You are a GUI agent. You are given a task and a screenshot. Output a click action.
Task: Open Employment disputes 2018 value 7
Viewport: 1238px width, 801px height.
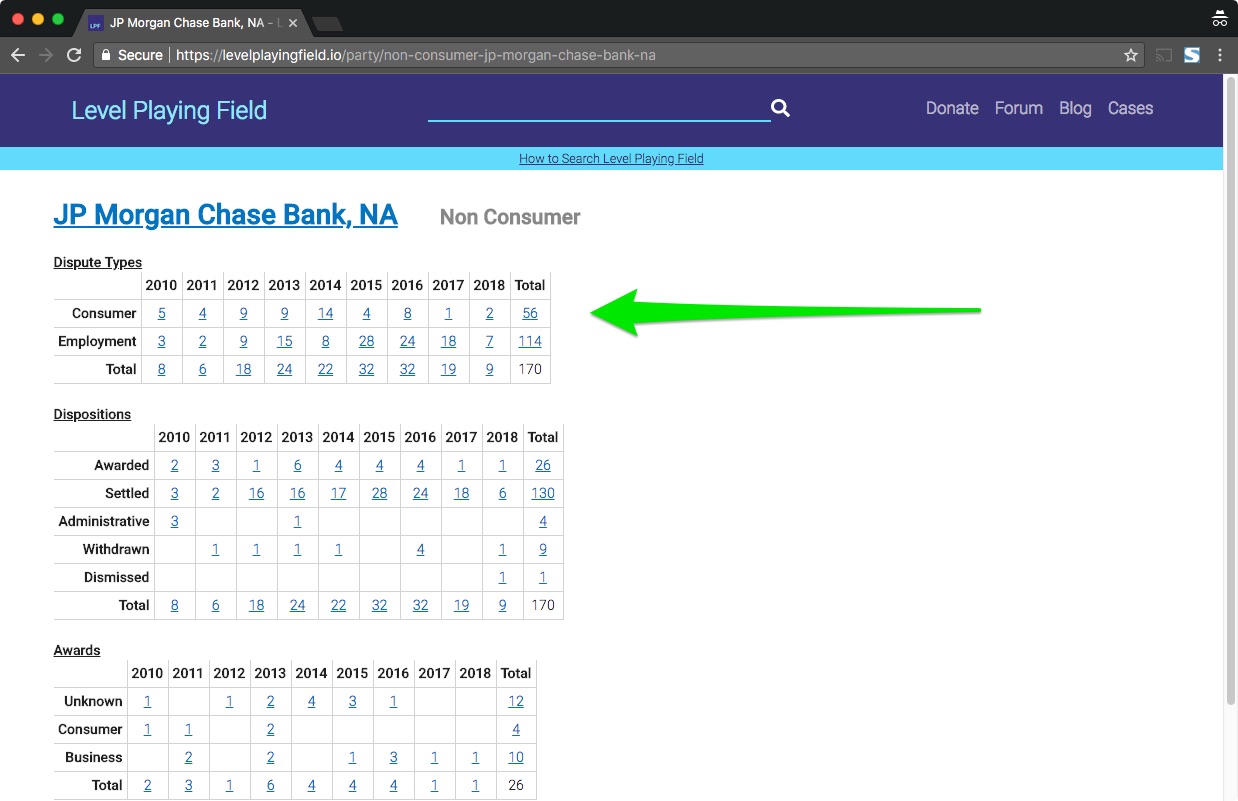click(489, 341)
